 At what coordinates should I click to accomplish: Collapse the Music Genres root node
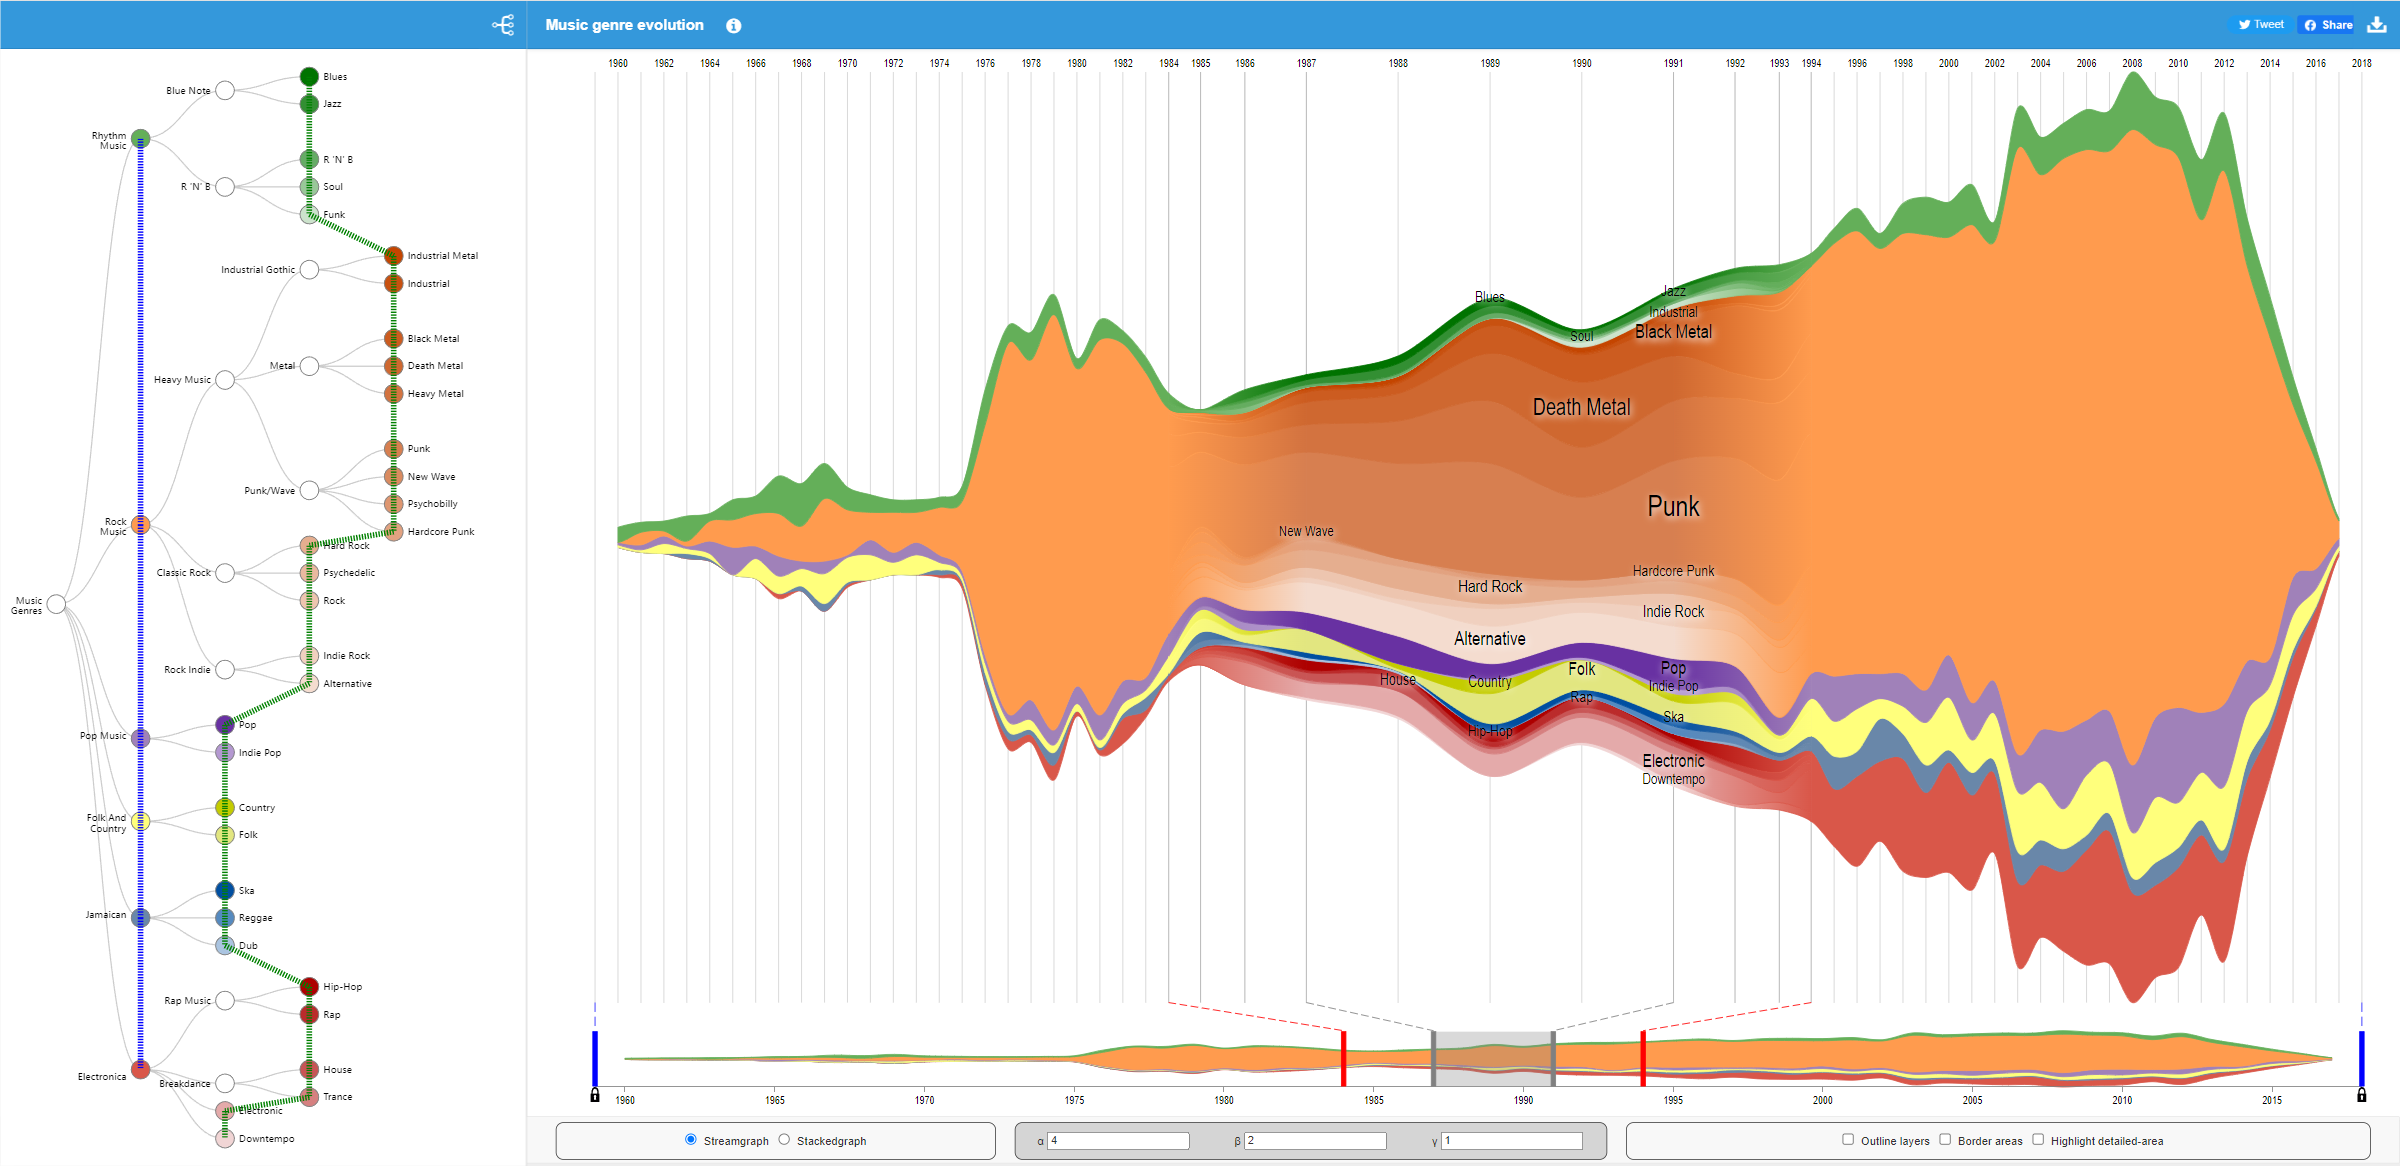[x=57, y=604]
